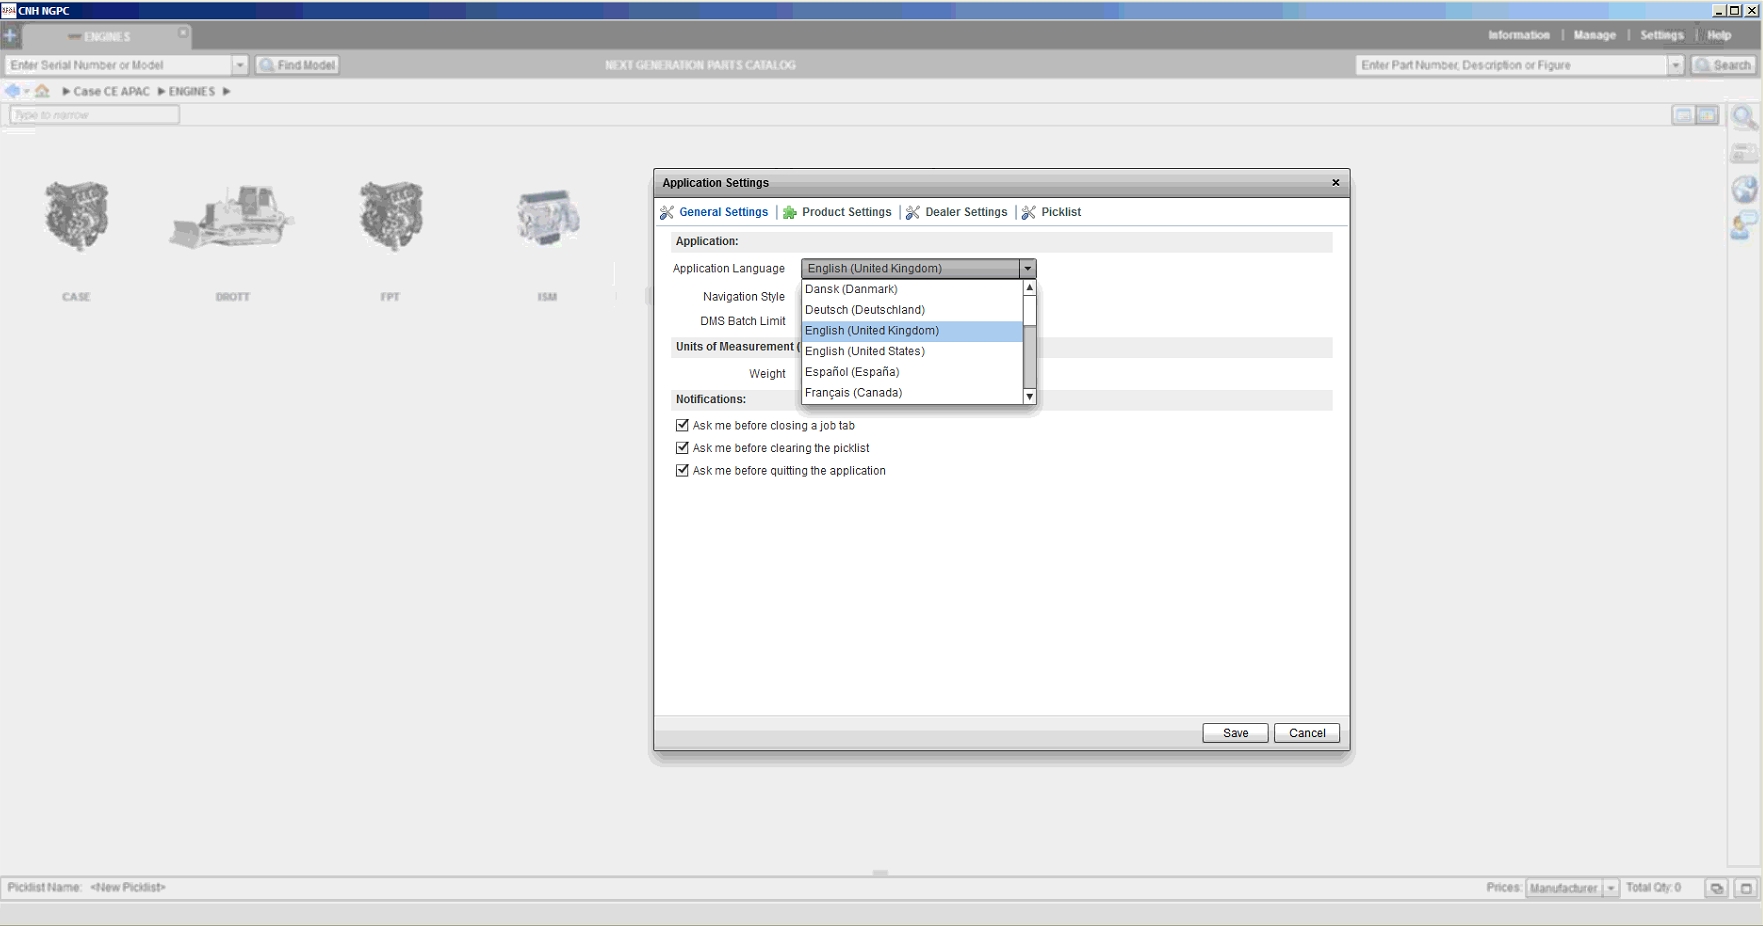Select the ENGINES job tab
Image resolution: width=1763 pixels, height=926 pixels.
[x=107, y=37]
